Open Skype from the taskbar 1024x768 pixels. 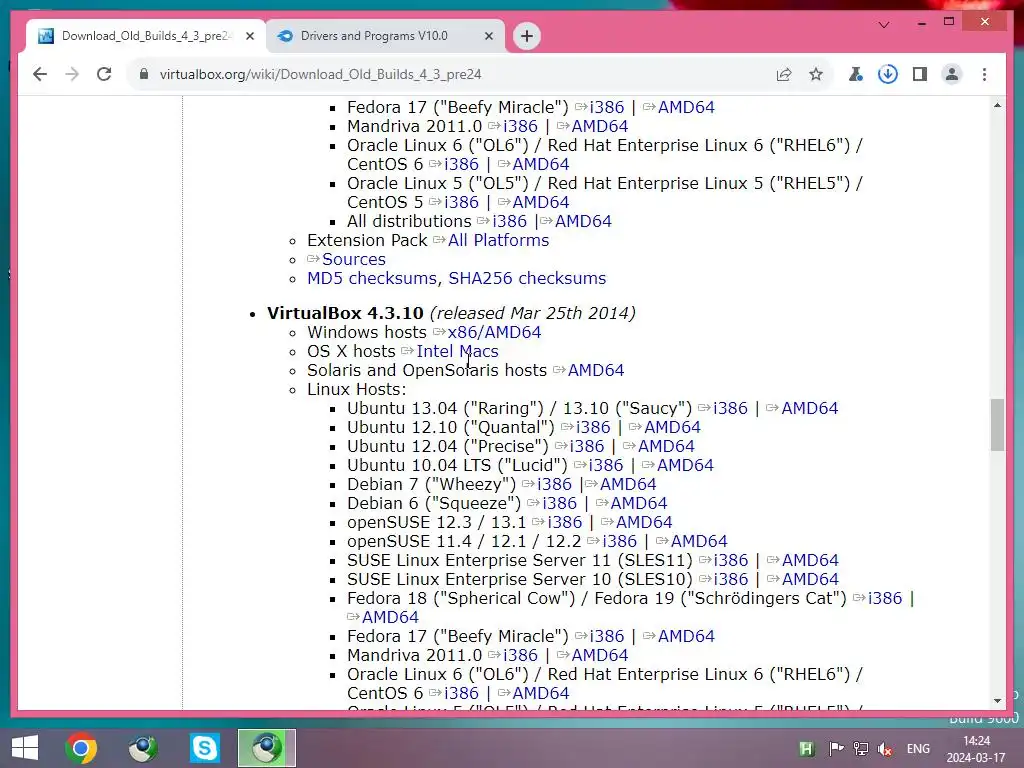coord(204,748)
